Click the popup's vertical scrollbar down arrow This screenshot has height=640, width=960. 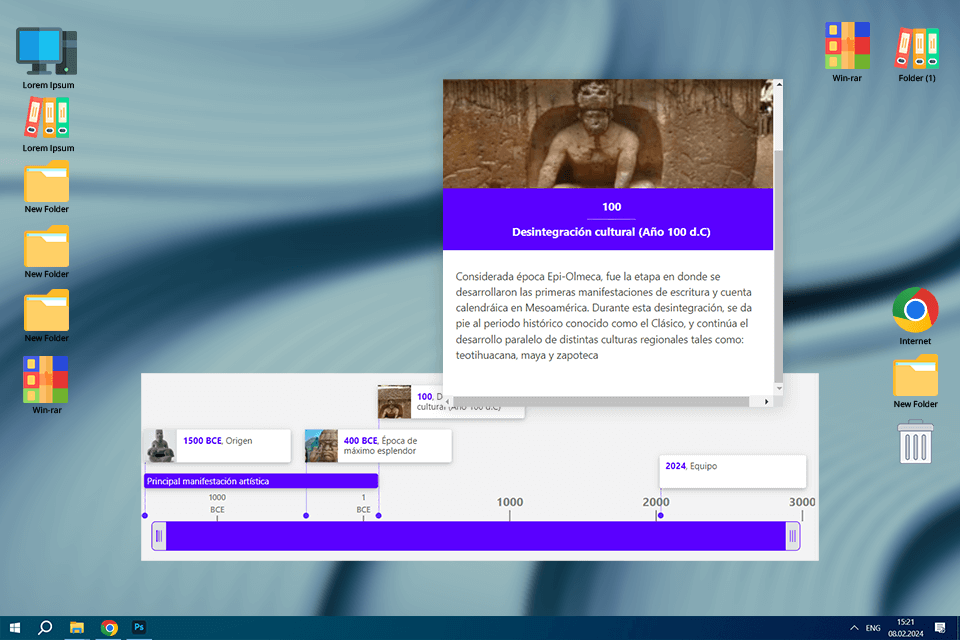click(x=779, y=388)
